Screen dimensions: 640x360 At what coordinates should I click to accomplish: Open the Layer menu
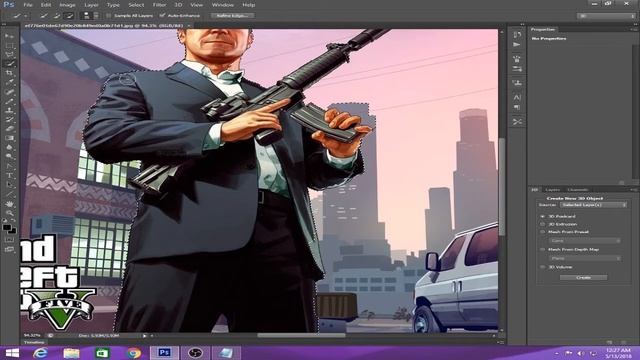91,5
